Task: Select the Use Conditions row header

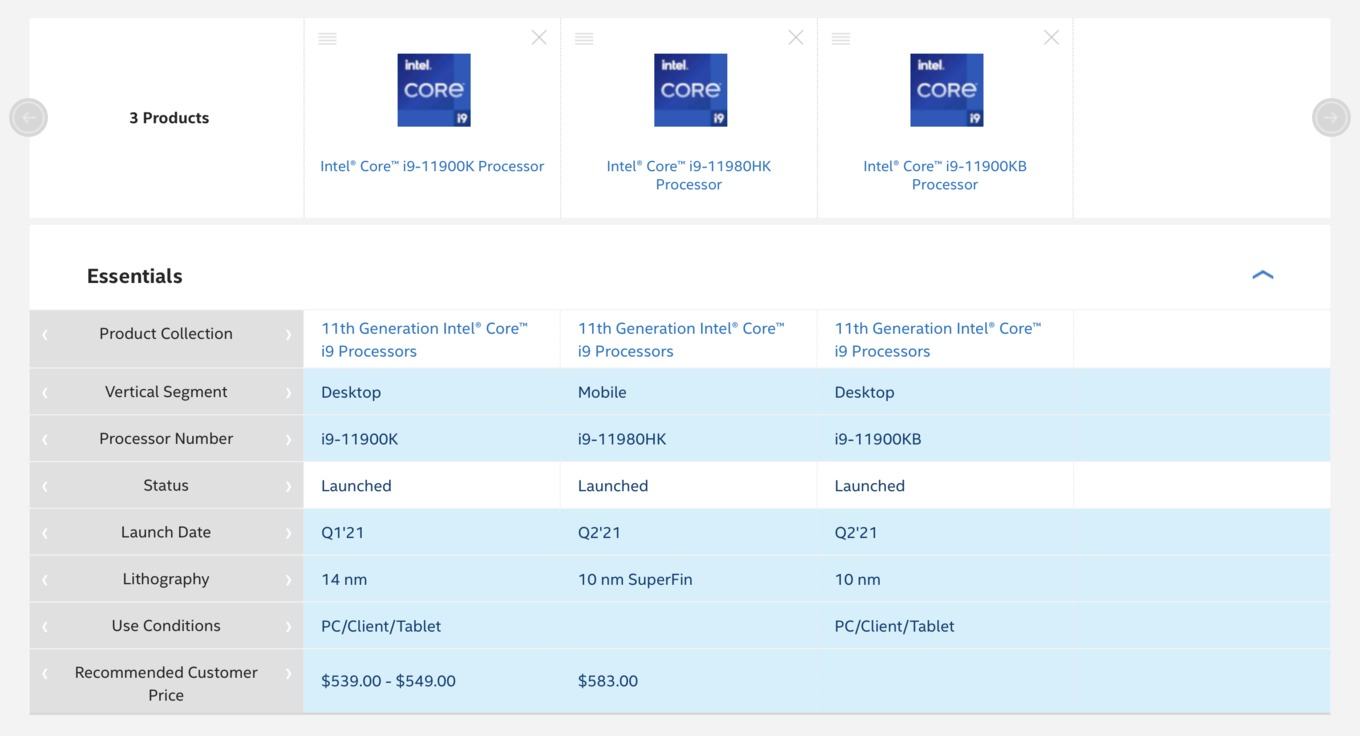Action: [x=166, y=626]
